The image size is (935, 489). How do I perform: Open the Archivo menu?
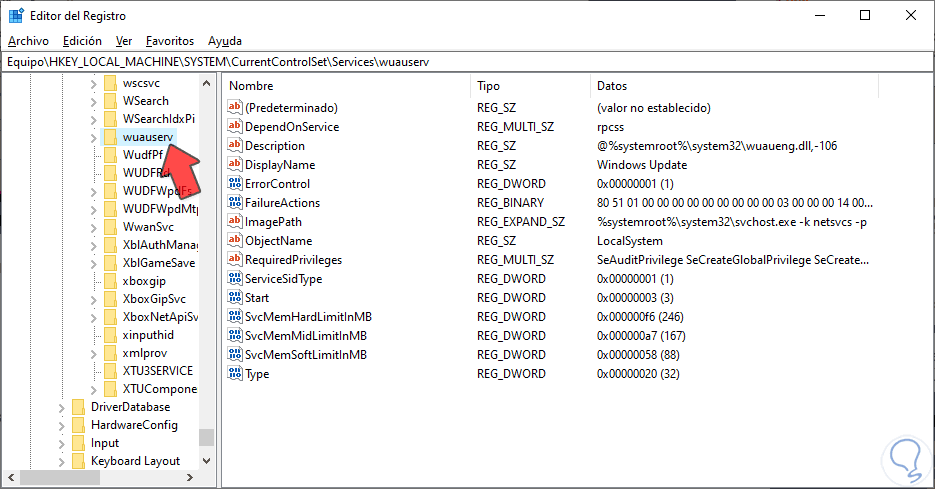point(28,41)
